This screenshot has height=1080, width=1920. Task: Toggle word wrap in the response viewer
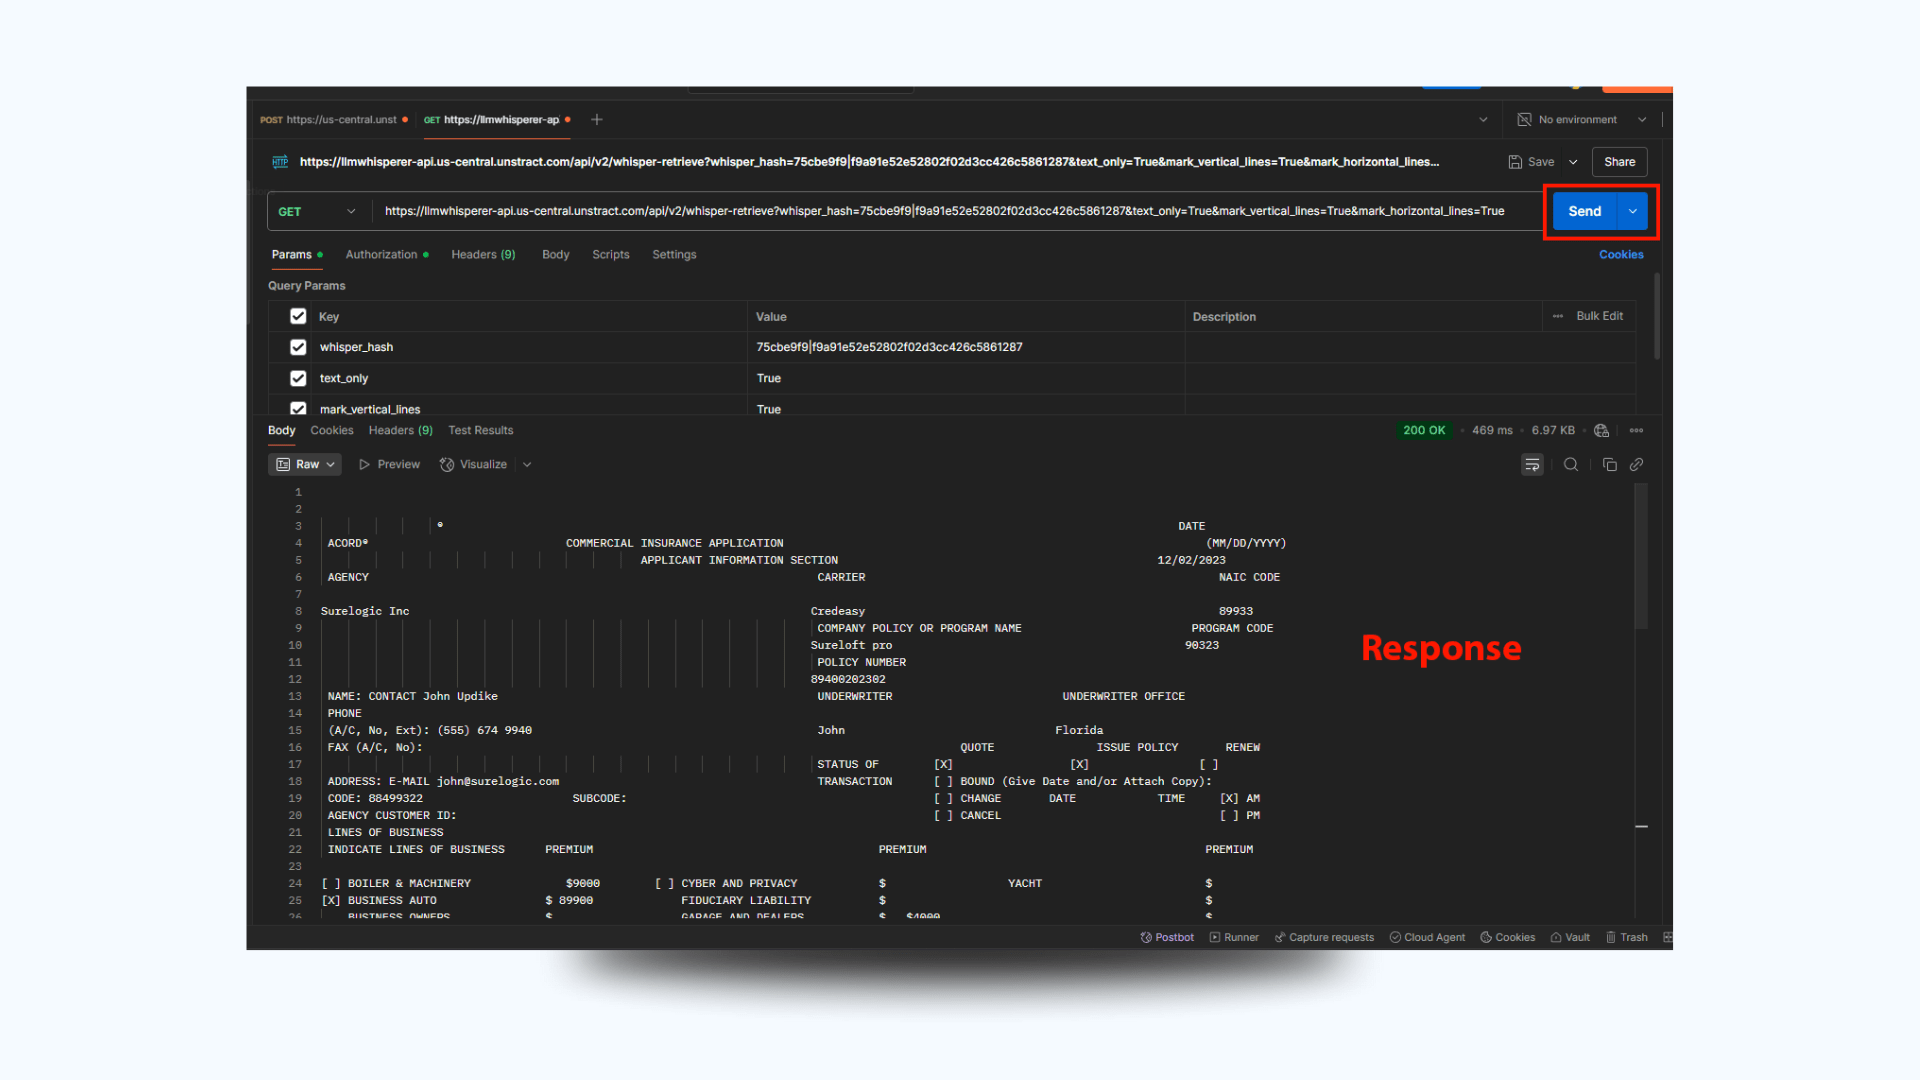[x=1532, y=464]
